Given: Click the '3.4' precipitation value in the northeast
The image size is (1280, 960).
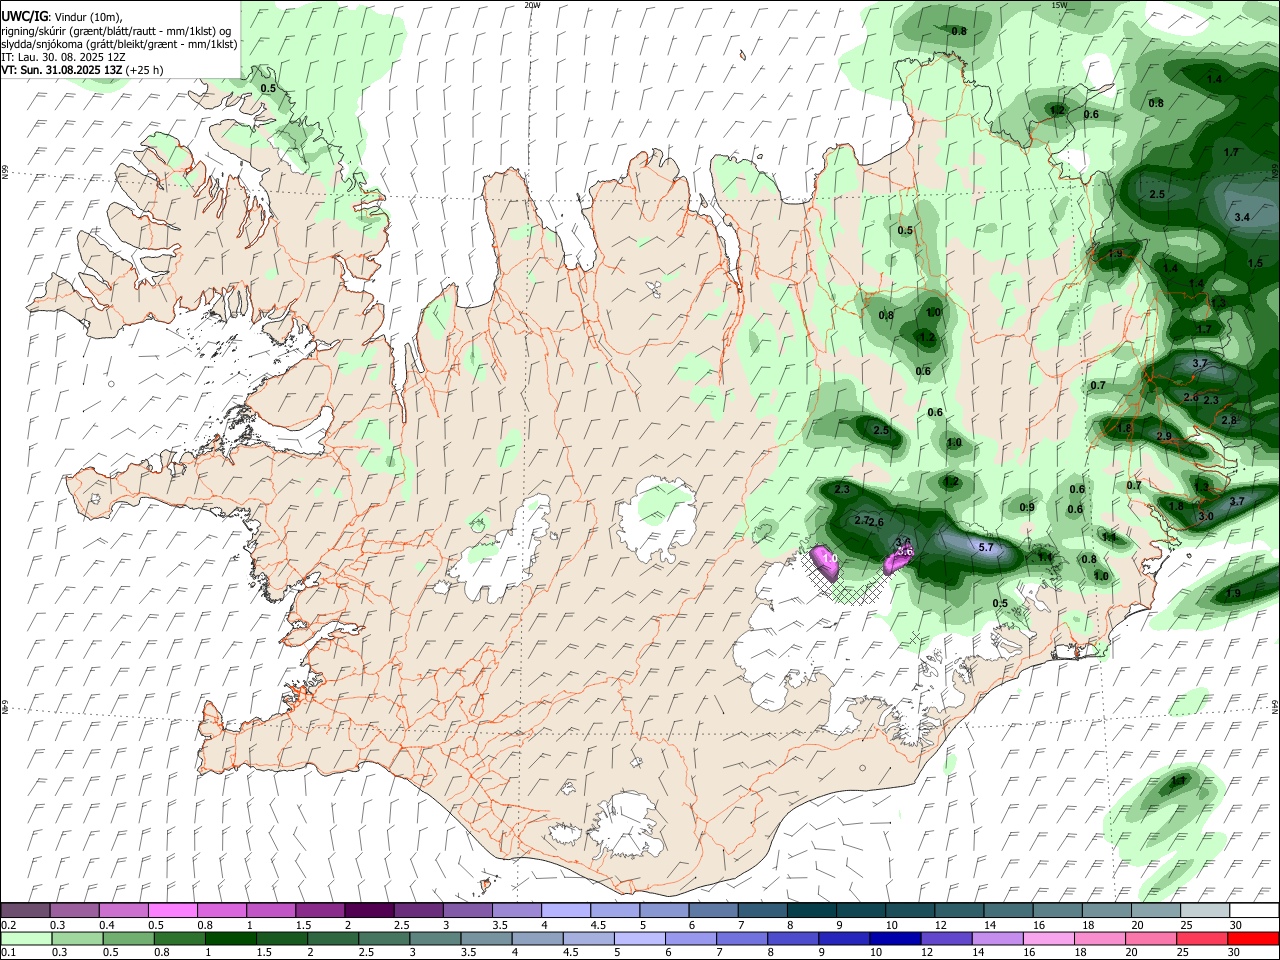Looking at the screenshot, I should pyautogui.click(x=1242, y=217).
